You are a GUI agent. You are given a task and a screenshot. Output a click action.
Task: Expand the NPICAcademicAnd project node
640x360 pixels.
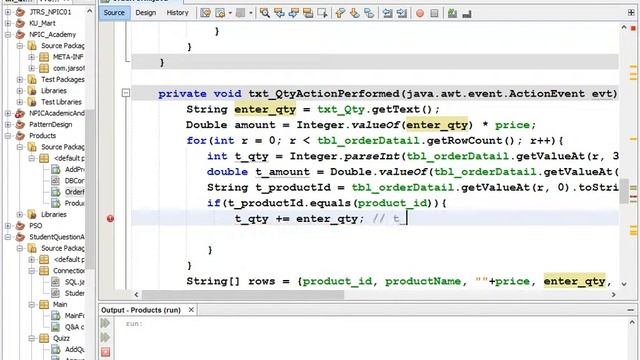(x=8, y=113)
